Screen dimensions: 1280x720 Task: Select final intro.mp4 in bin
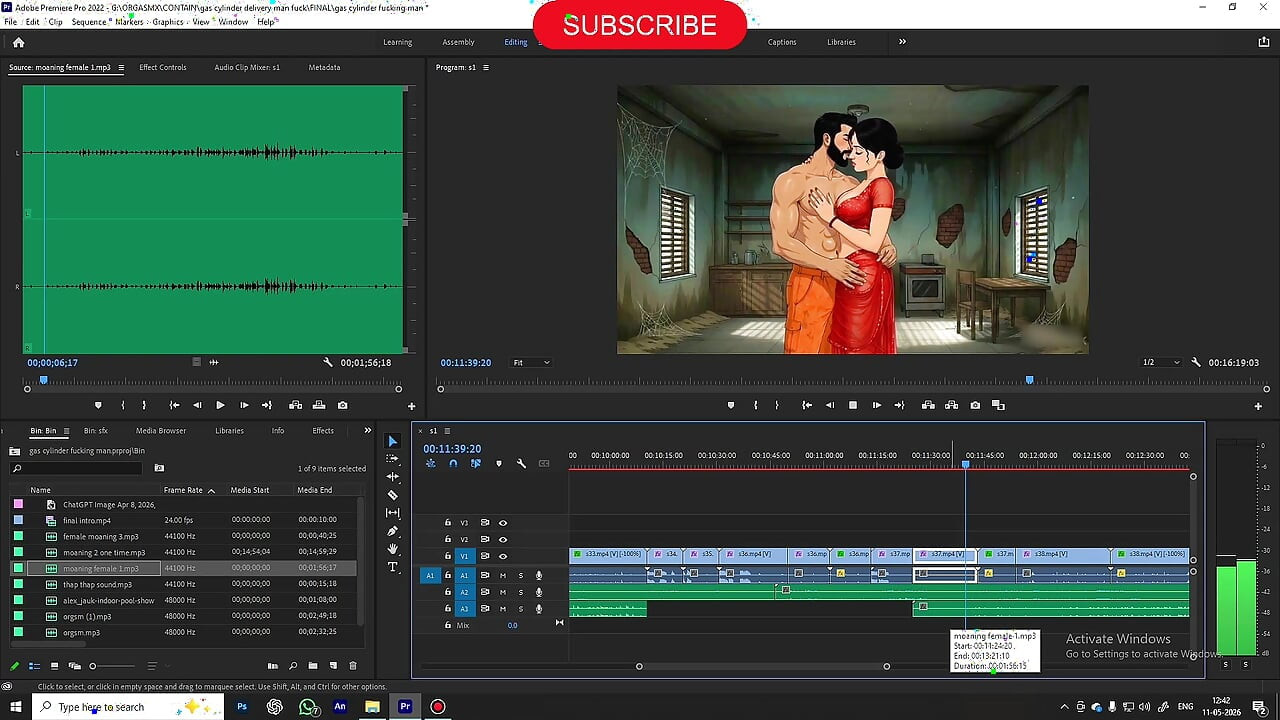point(87,520)
